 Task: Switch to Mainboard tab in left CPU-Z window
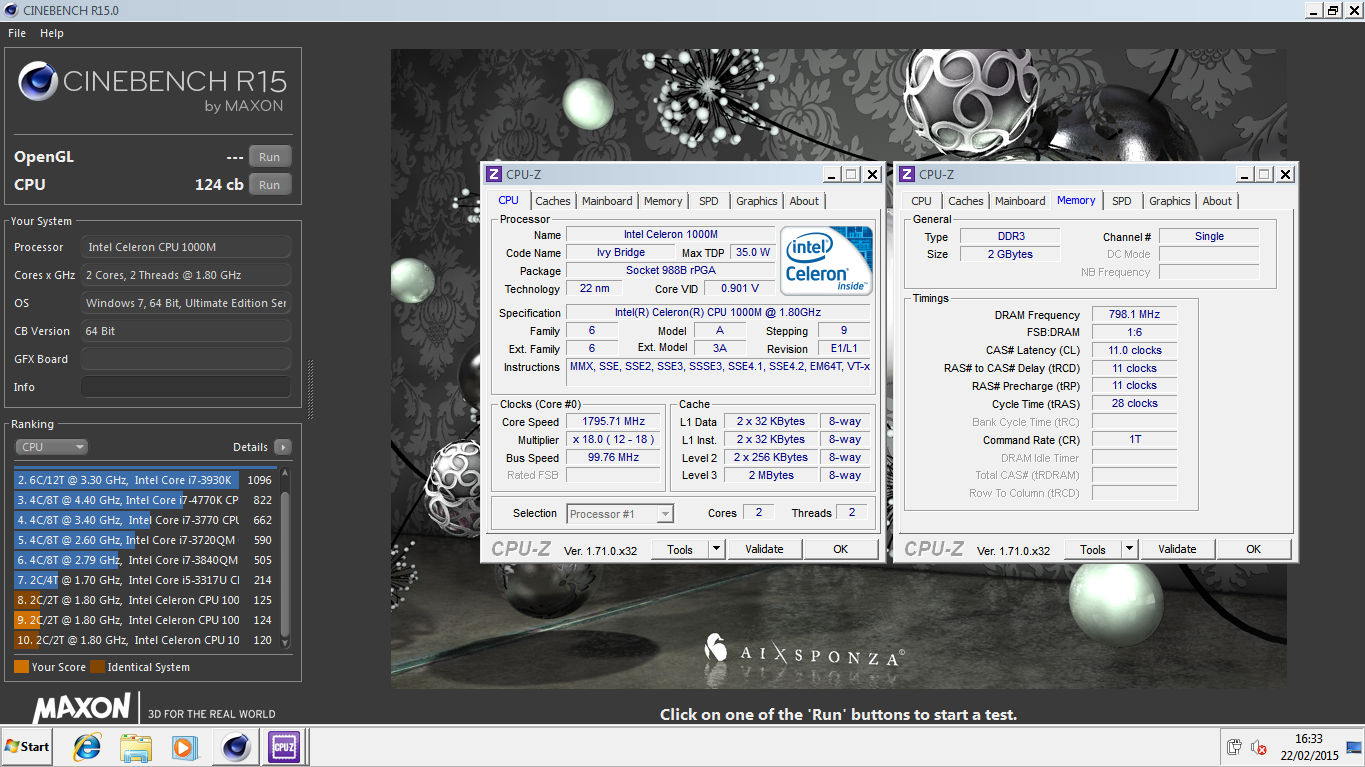[607, 201]
